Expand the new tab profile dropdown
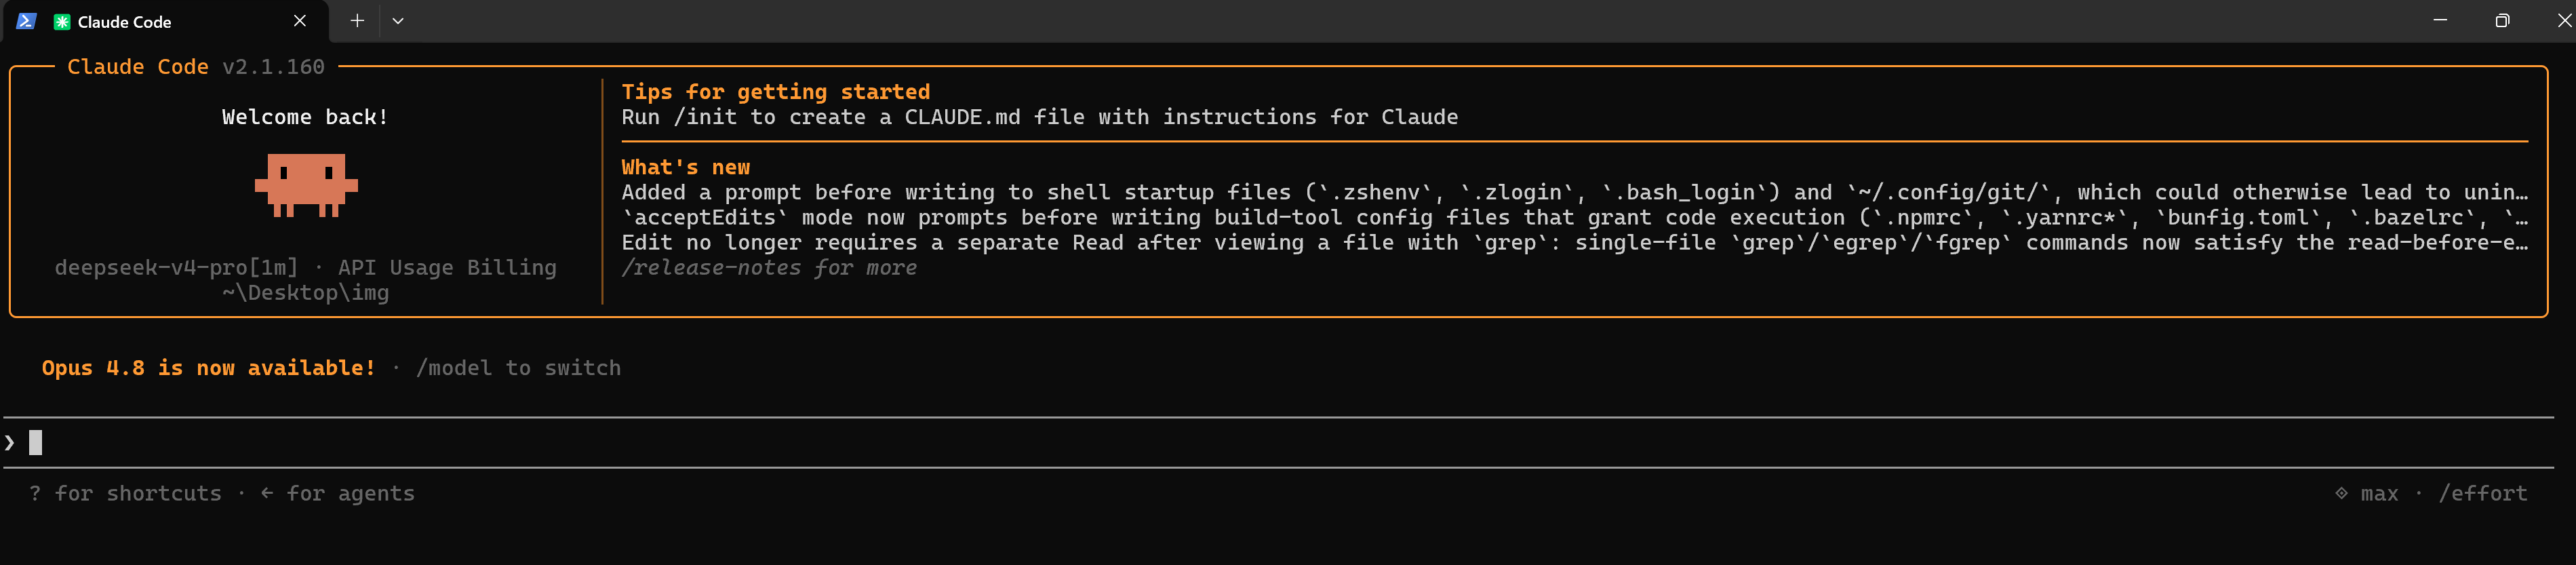Screen dimensions: 2576x565 pyautogui.click(x=398, y=21)
